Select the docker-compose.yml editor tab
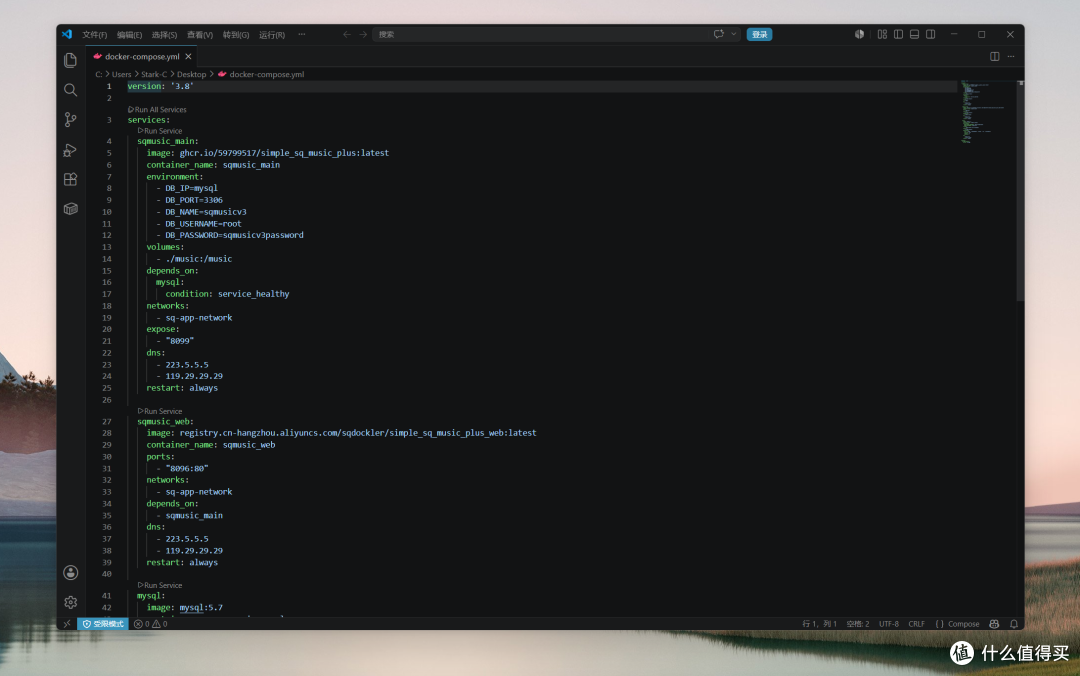This screenshot has height=676, width=1080. point(141,57)
